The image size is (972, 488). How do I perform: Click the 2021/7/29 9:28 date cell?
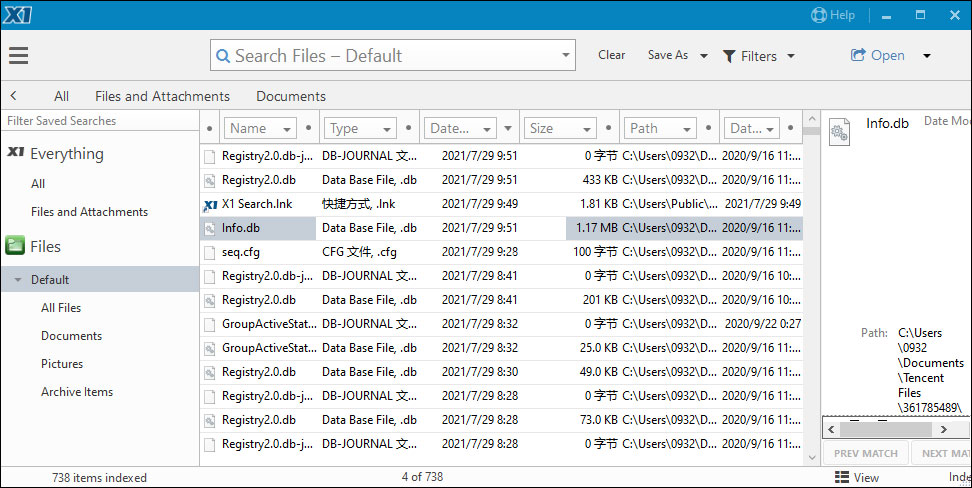479,252
